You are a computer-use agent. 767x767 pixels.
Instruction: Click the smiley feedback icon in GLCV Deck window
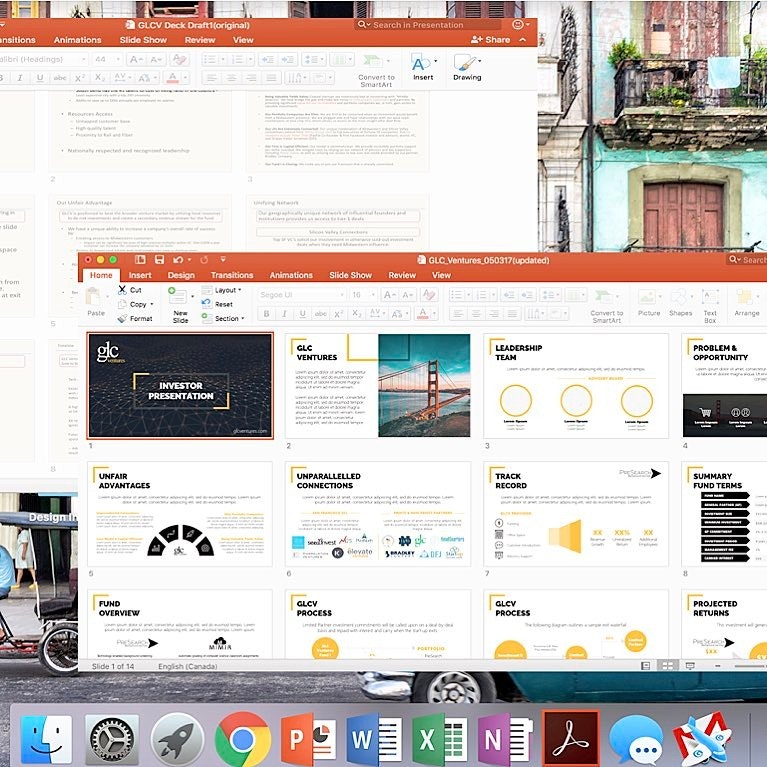(x=517, y=24)
